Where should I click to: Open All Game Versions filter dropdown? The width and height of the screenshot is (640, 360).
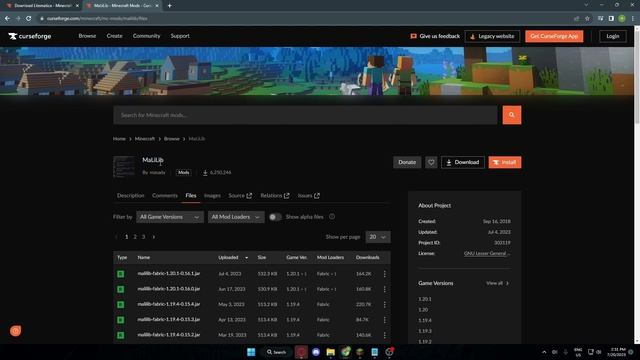(x=170, y=217)
